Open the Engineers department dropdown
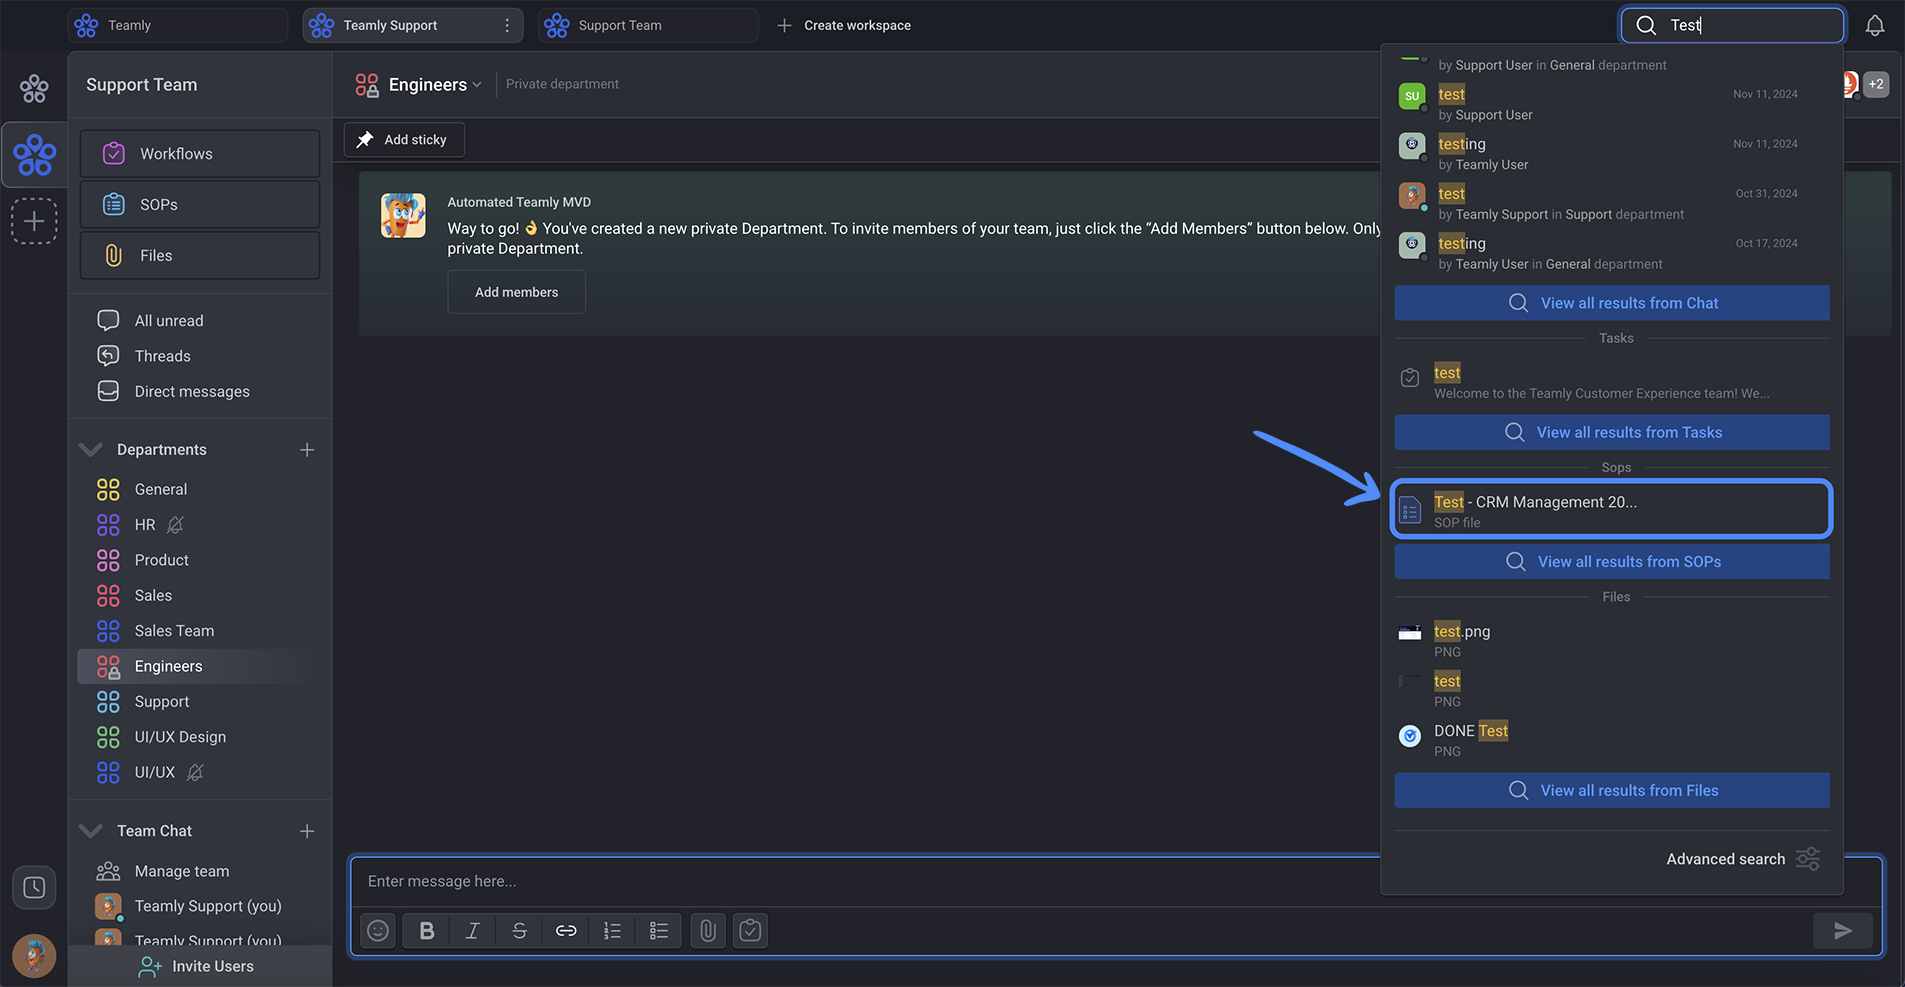This screenshot has height=987, width=1905. click(477, 85)
